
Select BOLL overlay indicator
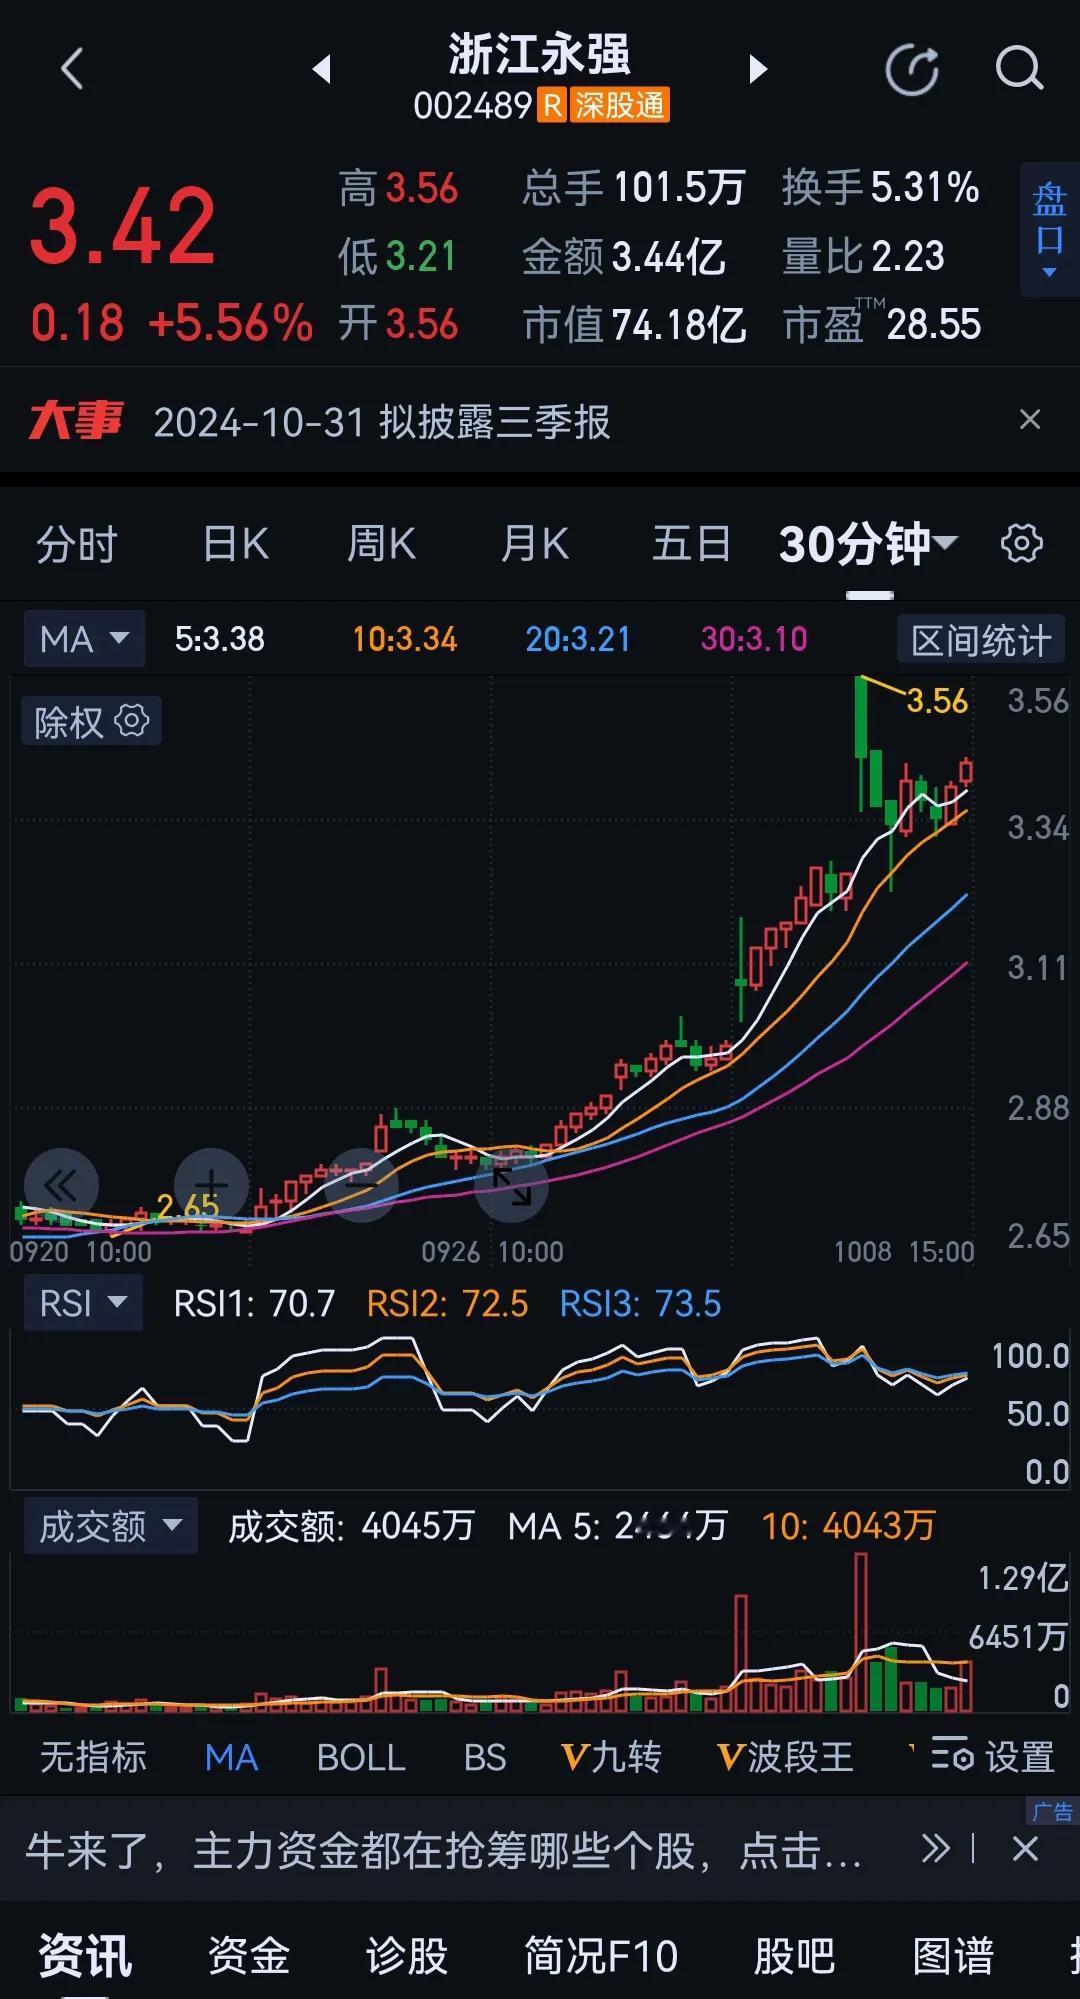pyautogui.click(x=361, y=1757)
